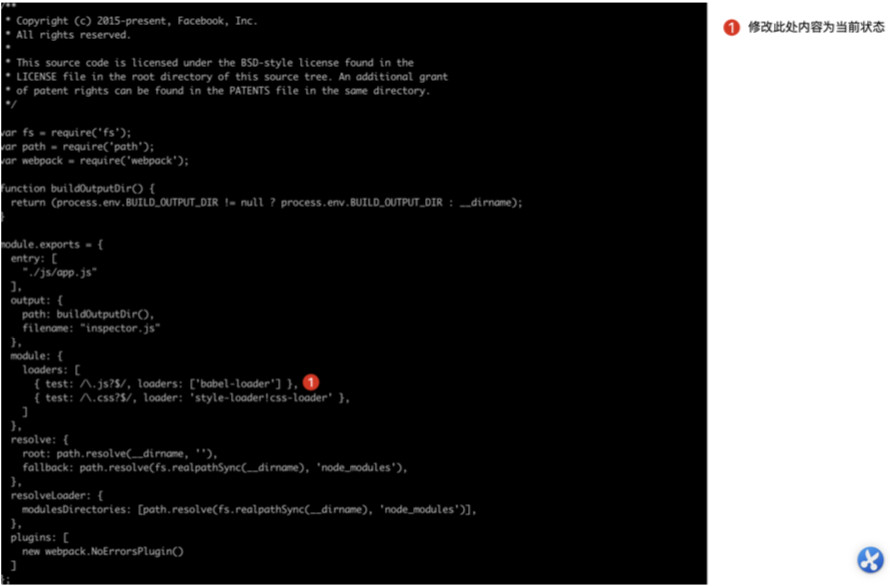Click the blue pinwheel icon at bottom right
Screen dimensions: 890x586
click(870, 560)
